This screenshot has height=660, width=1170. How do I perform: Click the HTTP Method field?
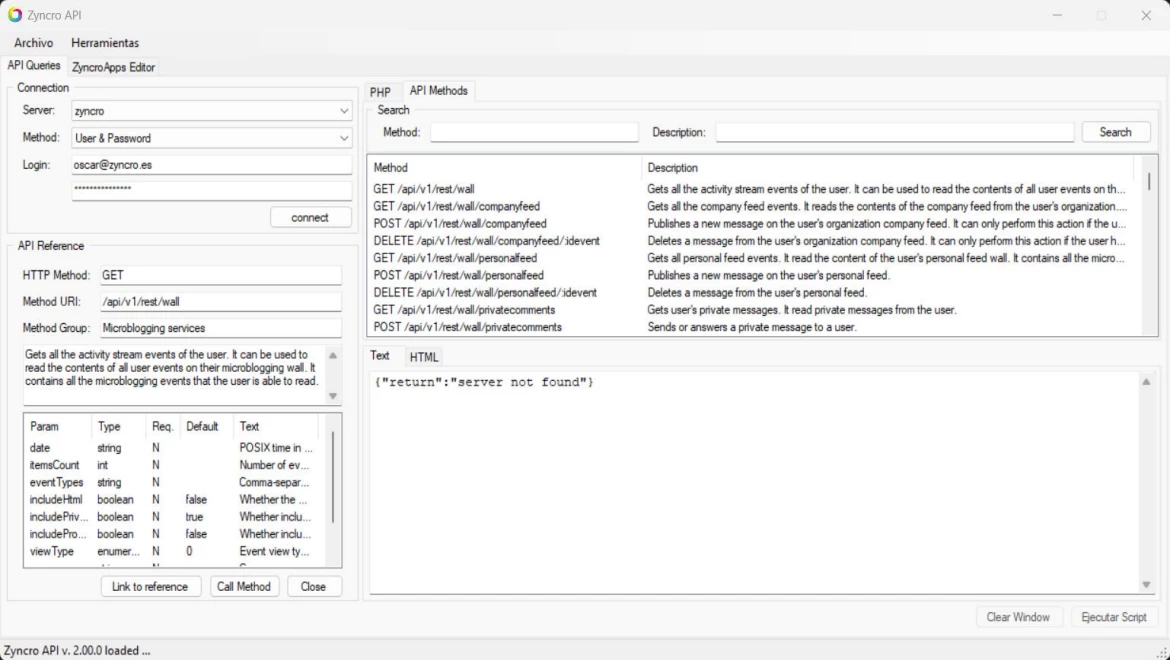pyautogui.click(x=221, y=275)
